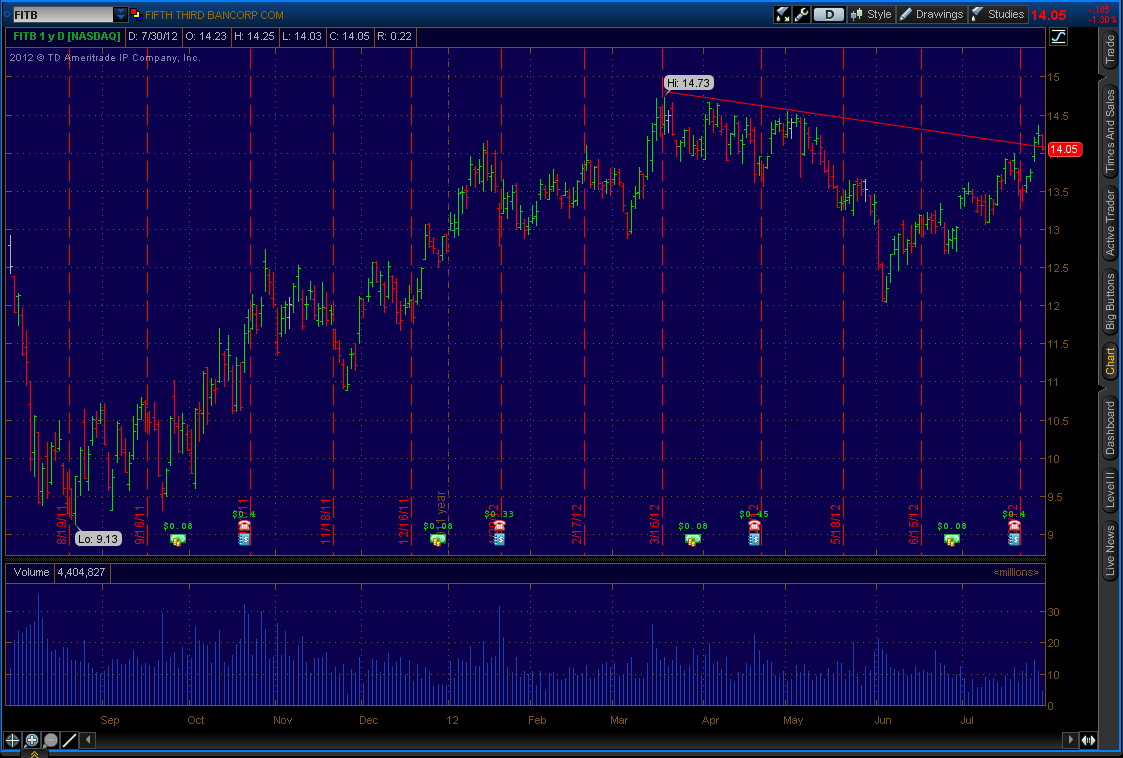This screenshot has height=758, width=1123.
Task: Click the 9/16/11 expiration date marker
Action: pyautogui.click(x=140, y=524)
